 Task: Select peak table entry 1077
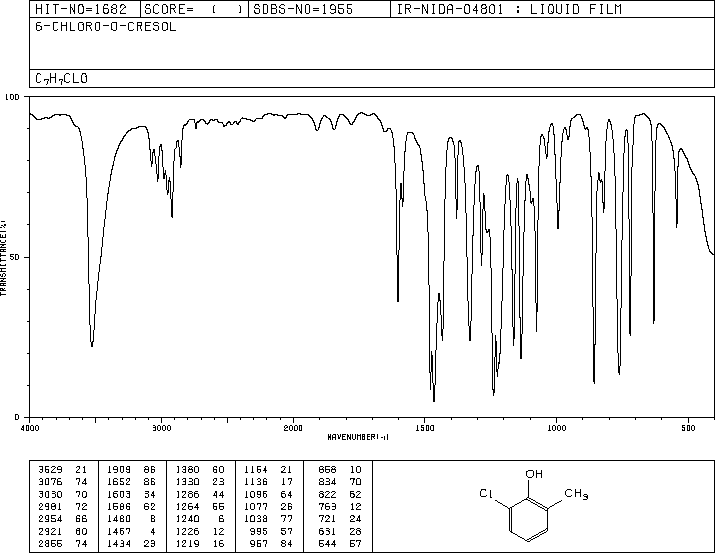(x=256, y=506)
